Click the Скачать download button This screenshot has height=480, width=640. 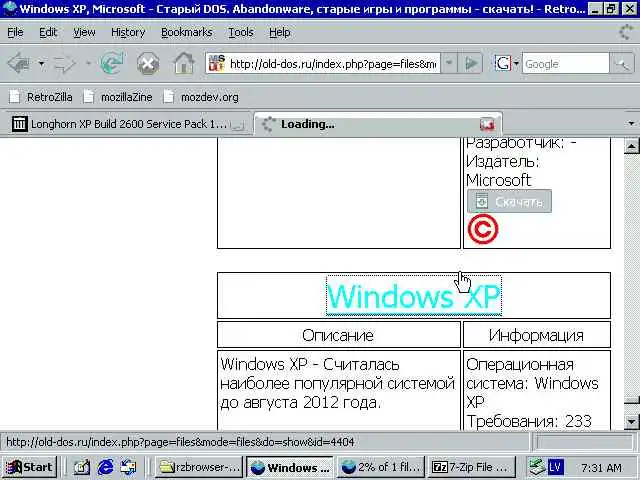point(509,201)
